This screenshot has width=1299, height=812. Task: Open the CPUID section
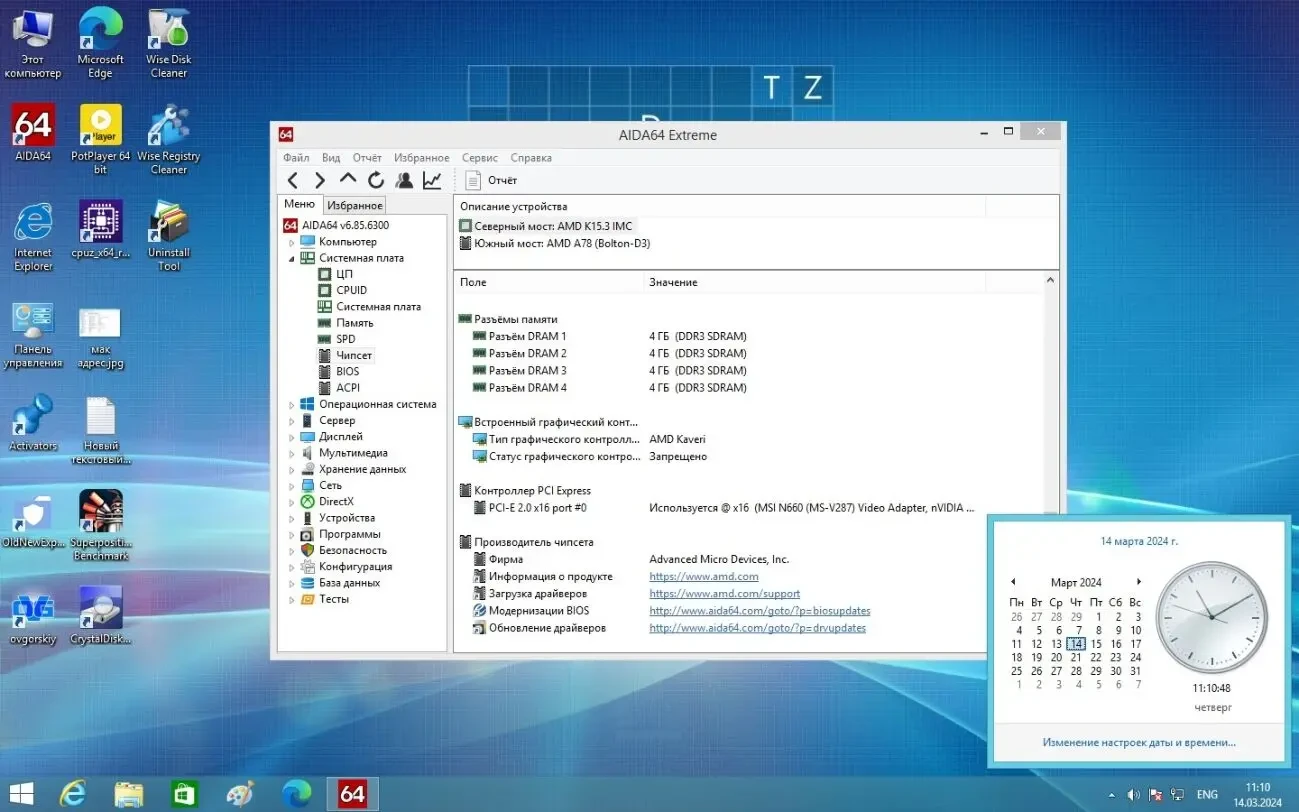[349, 290]
